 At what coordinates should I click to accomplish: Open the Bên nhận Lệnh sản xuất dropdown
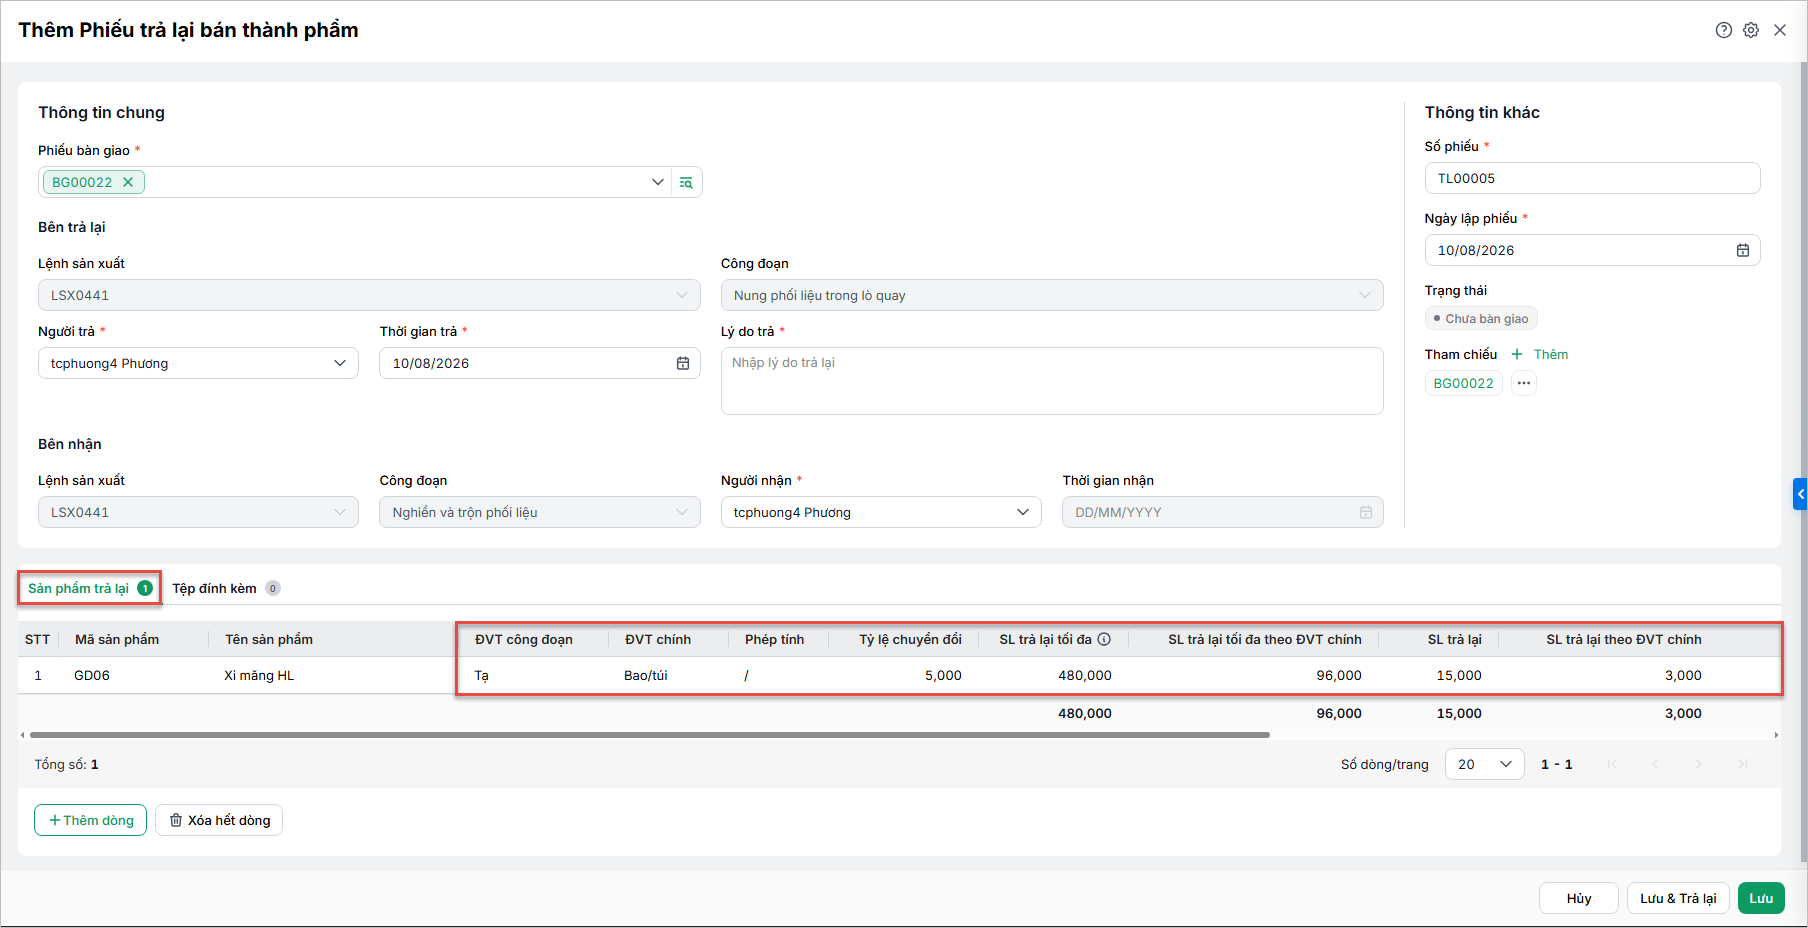pos(198,512)
